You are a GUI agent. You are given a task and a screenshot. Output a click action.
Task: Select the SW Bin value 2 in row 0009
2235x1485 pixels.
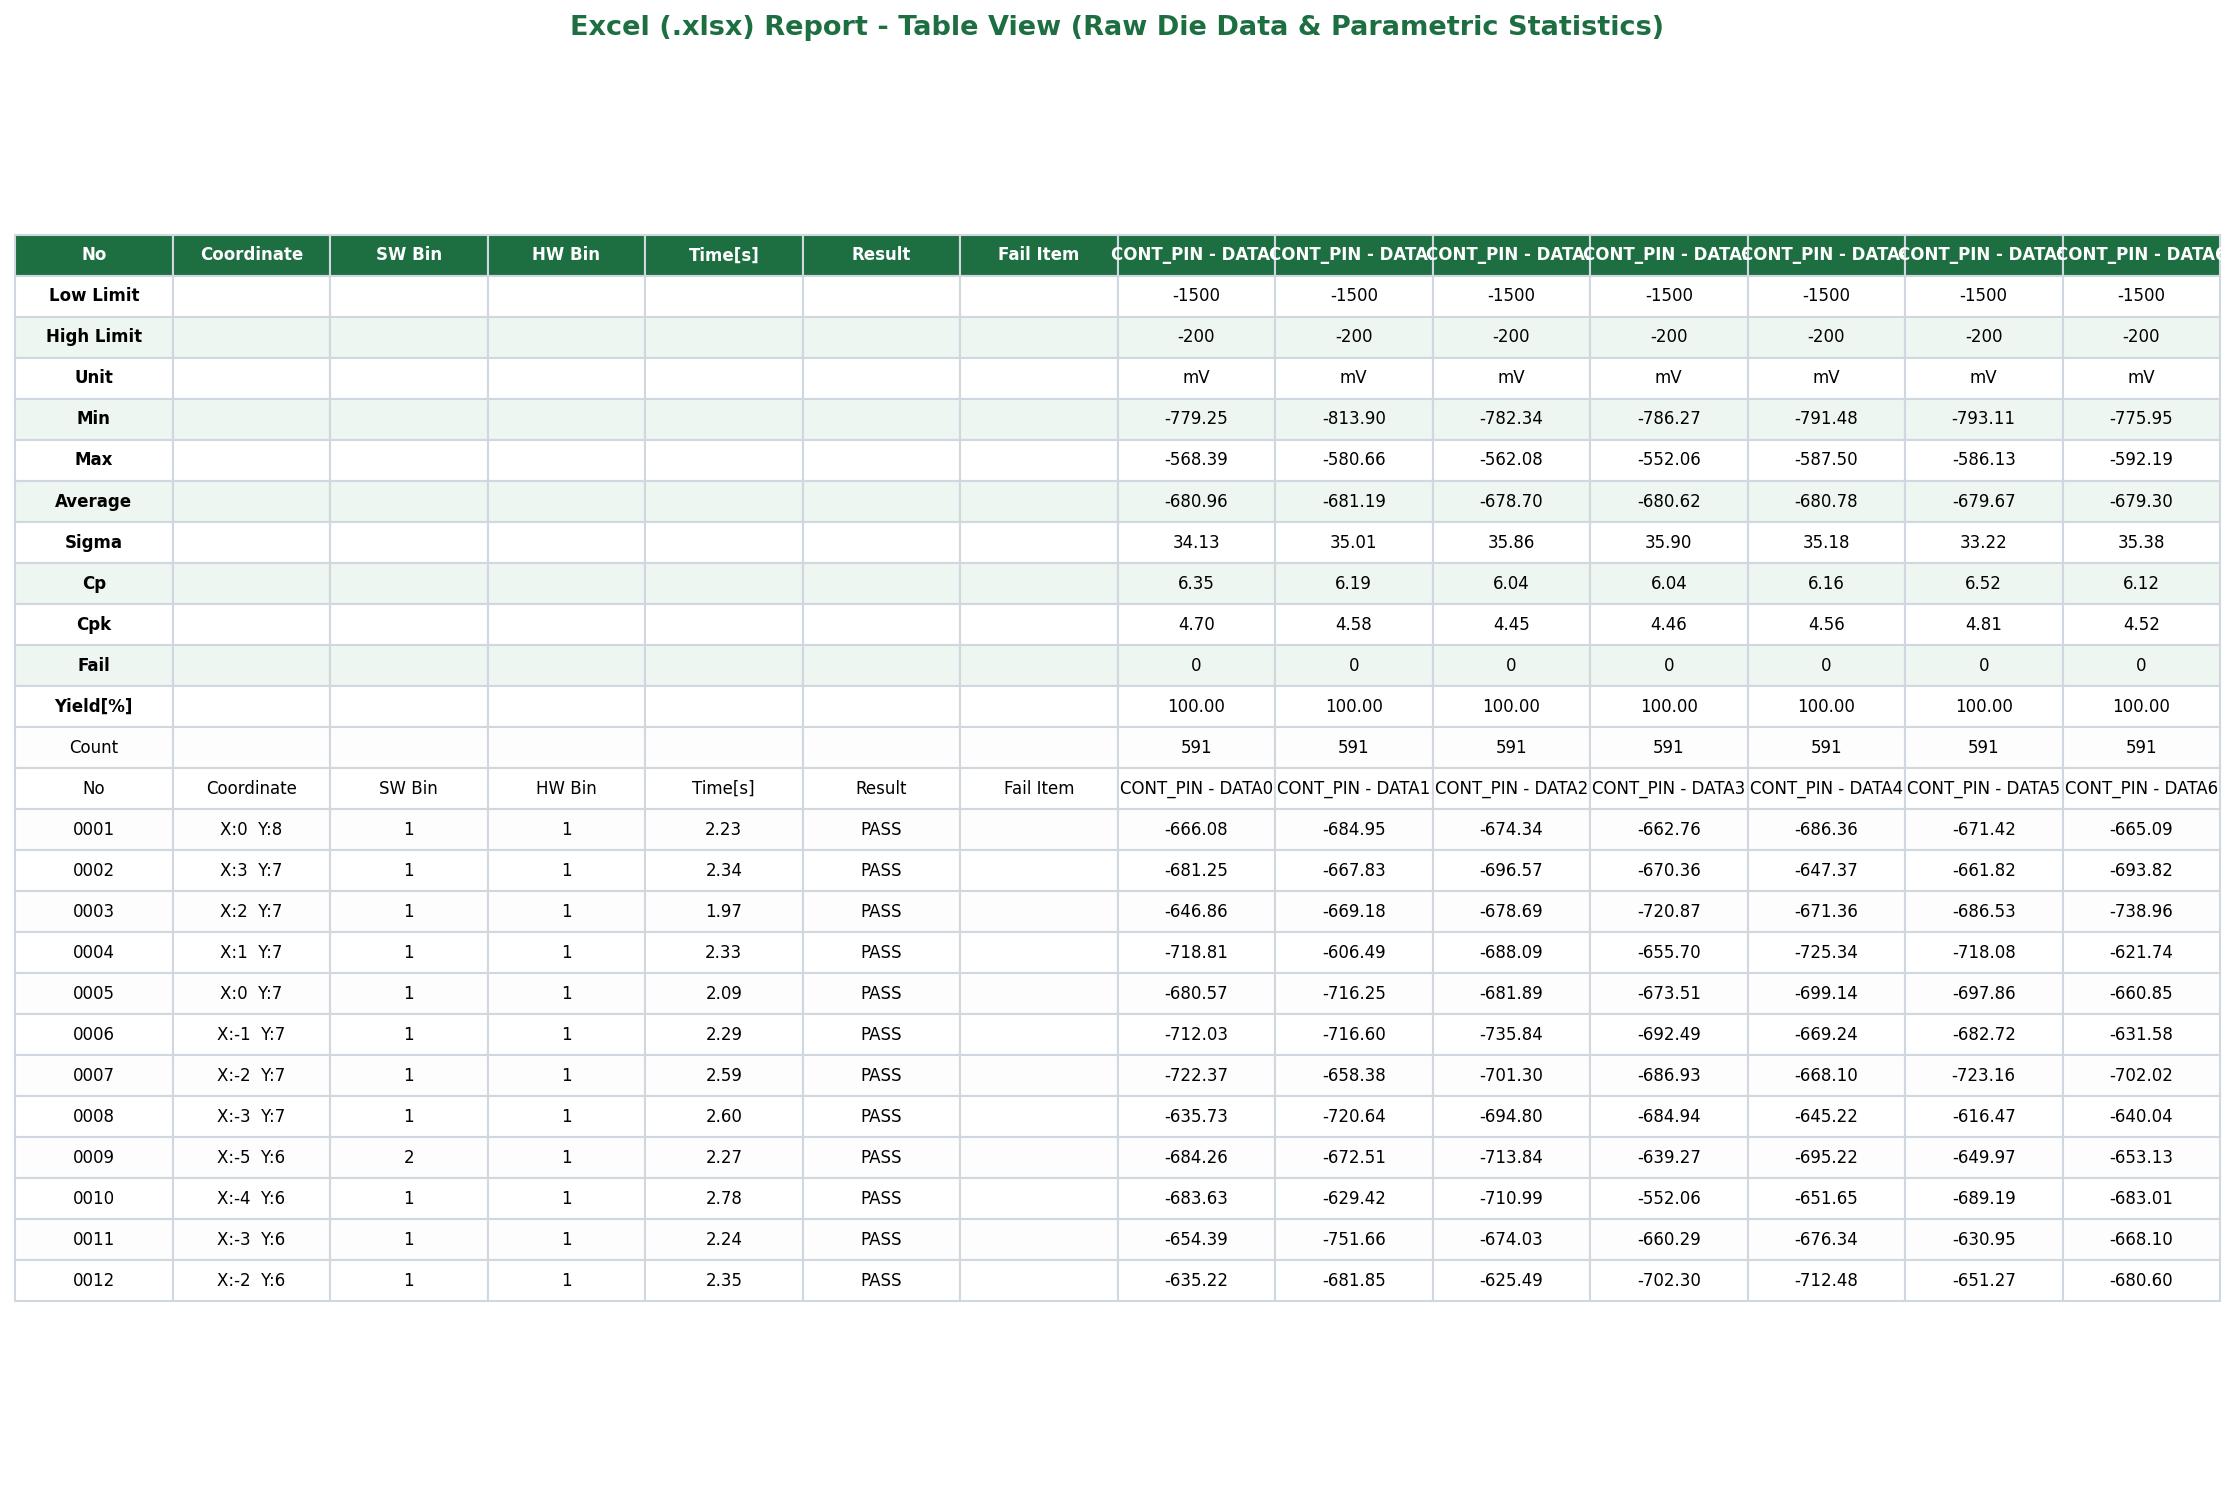[x=409, y=1157]
